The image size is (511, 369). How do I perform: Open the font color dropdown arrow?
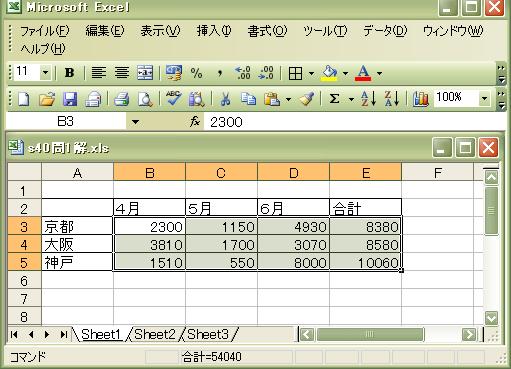click(x=379, y=73)
